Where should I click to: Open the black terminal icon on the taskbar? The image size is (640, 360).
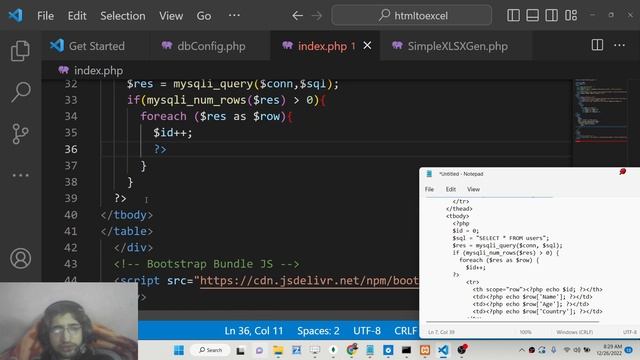[x=406, y=350]
